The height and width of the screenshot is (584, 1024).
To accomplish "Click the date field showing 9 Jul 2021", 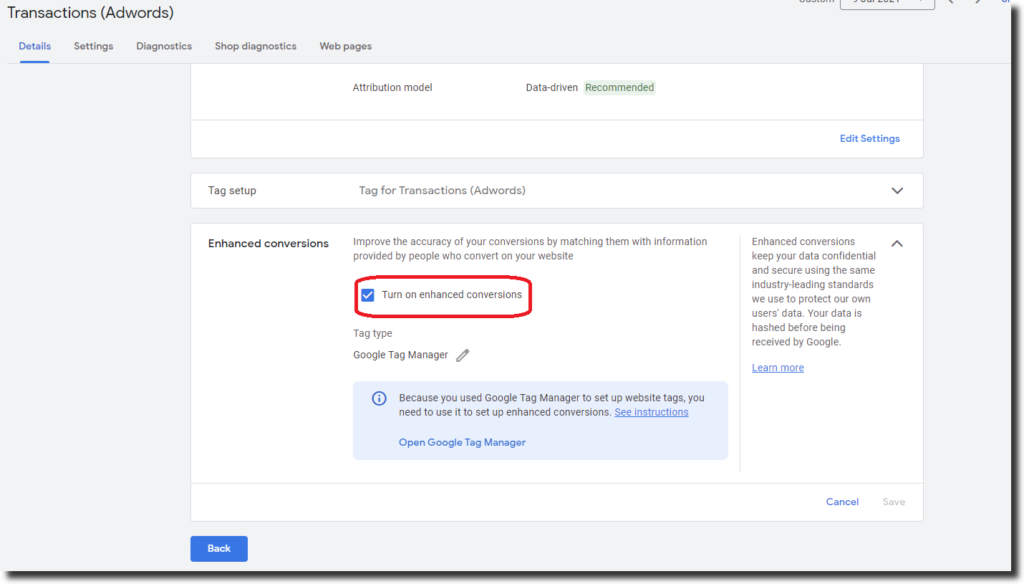I will click(886, 3).
